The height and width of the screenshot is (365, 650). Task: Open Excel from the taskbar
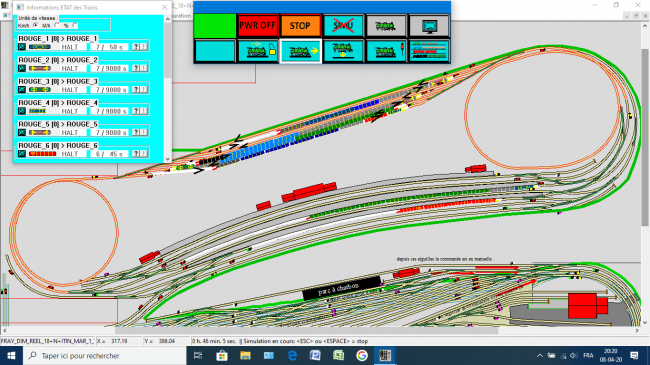click(338, 355)
